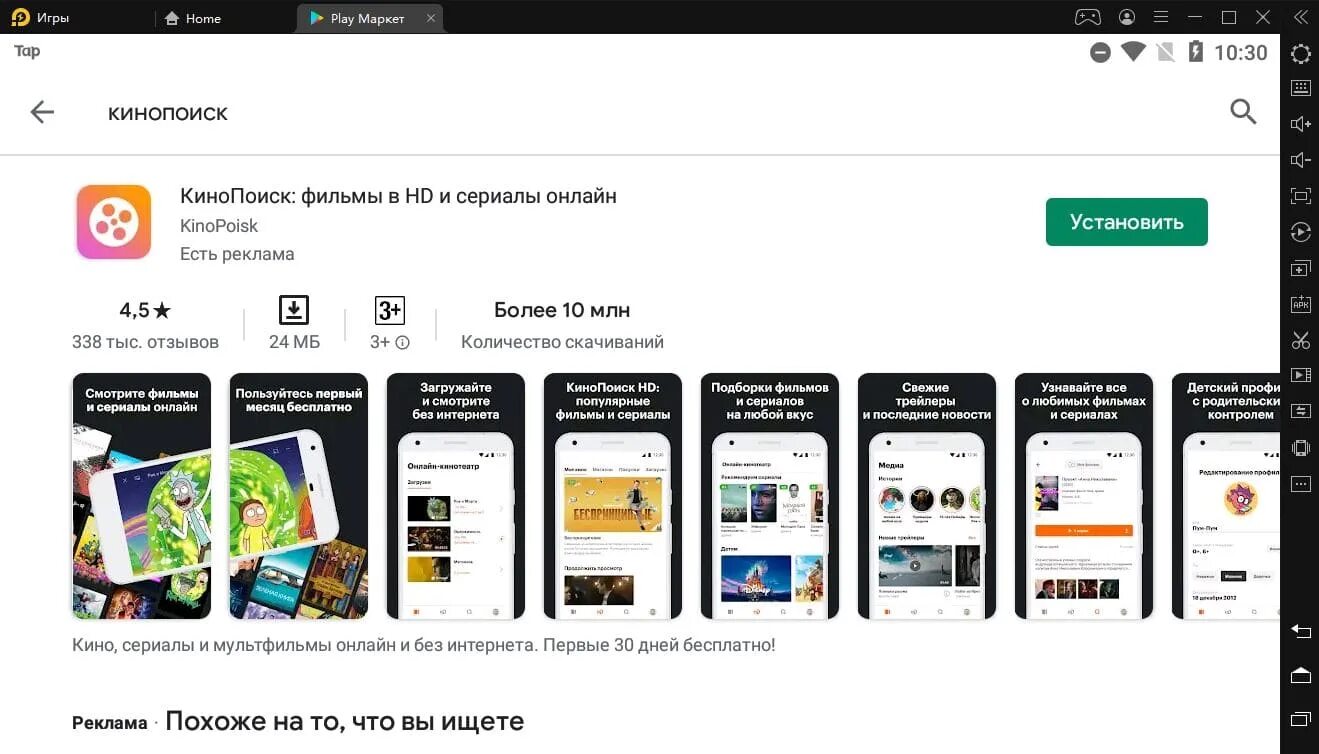
Task: Go back using the arrow beside кинопоиск
Action: [42, 112]
